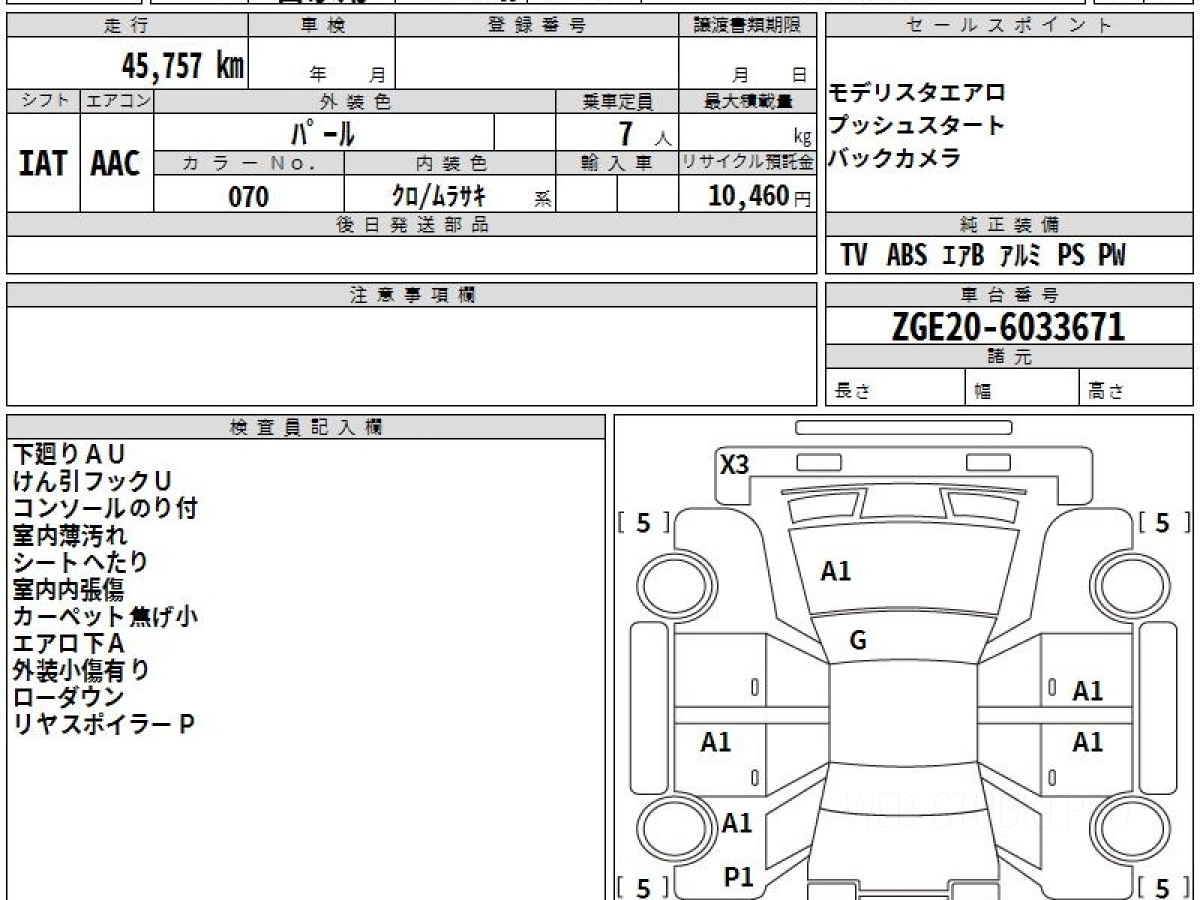
Task: Select the シフト column header
Action: coord(43,101)
